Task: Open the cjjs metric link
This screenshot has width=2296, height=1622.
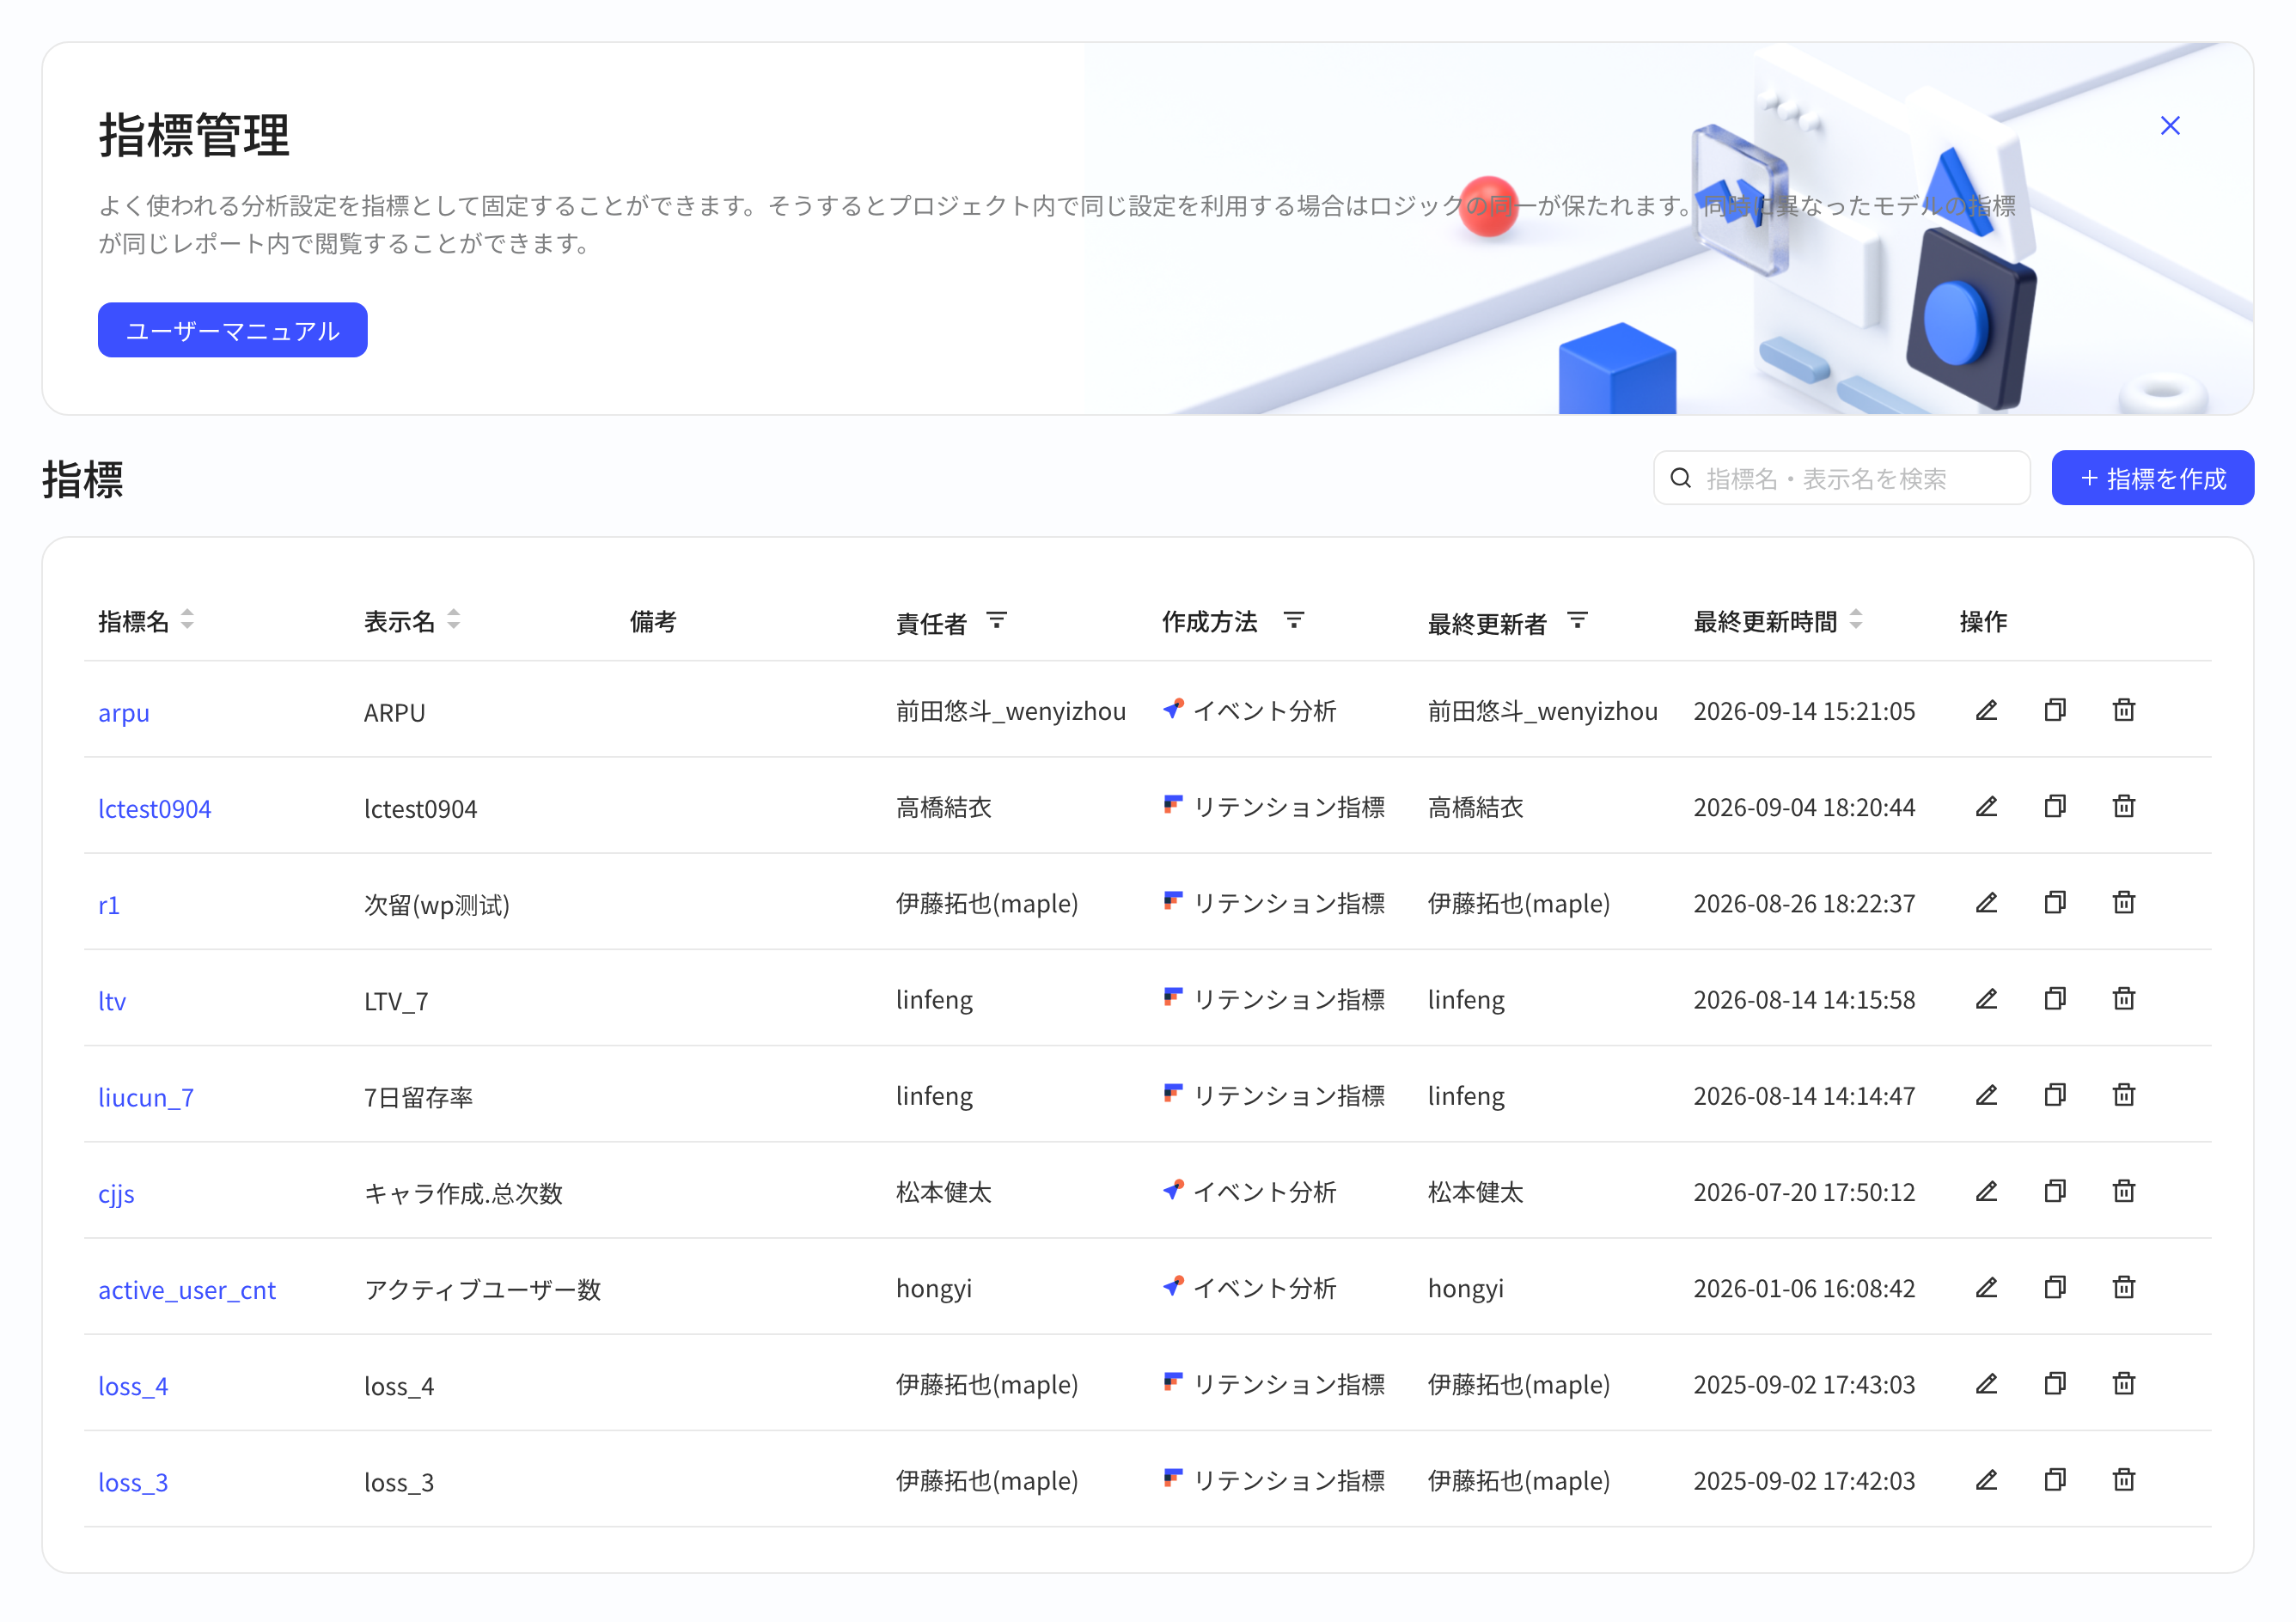Action: (116, 1194)
